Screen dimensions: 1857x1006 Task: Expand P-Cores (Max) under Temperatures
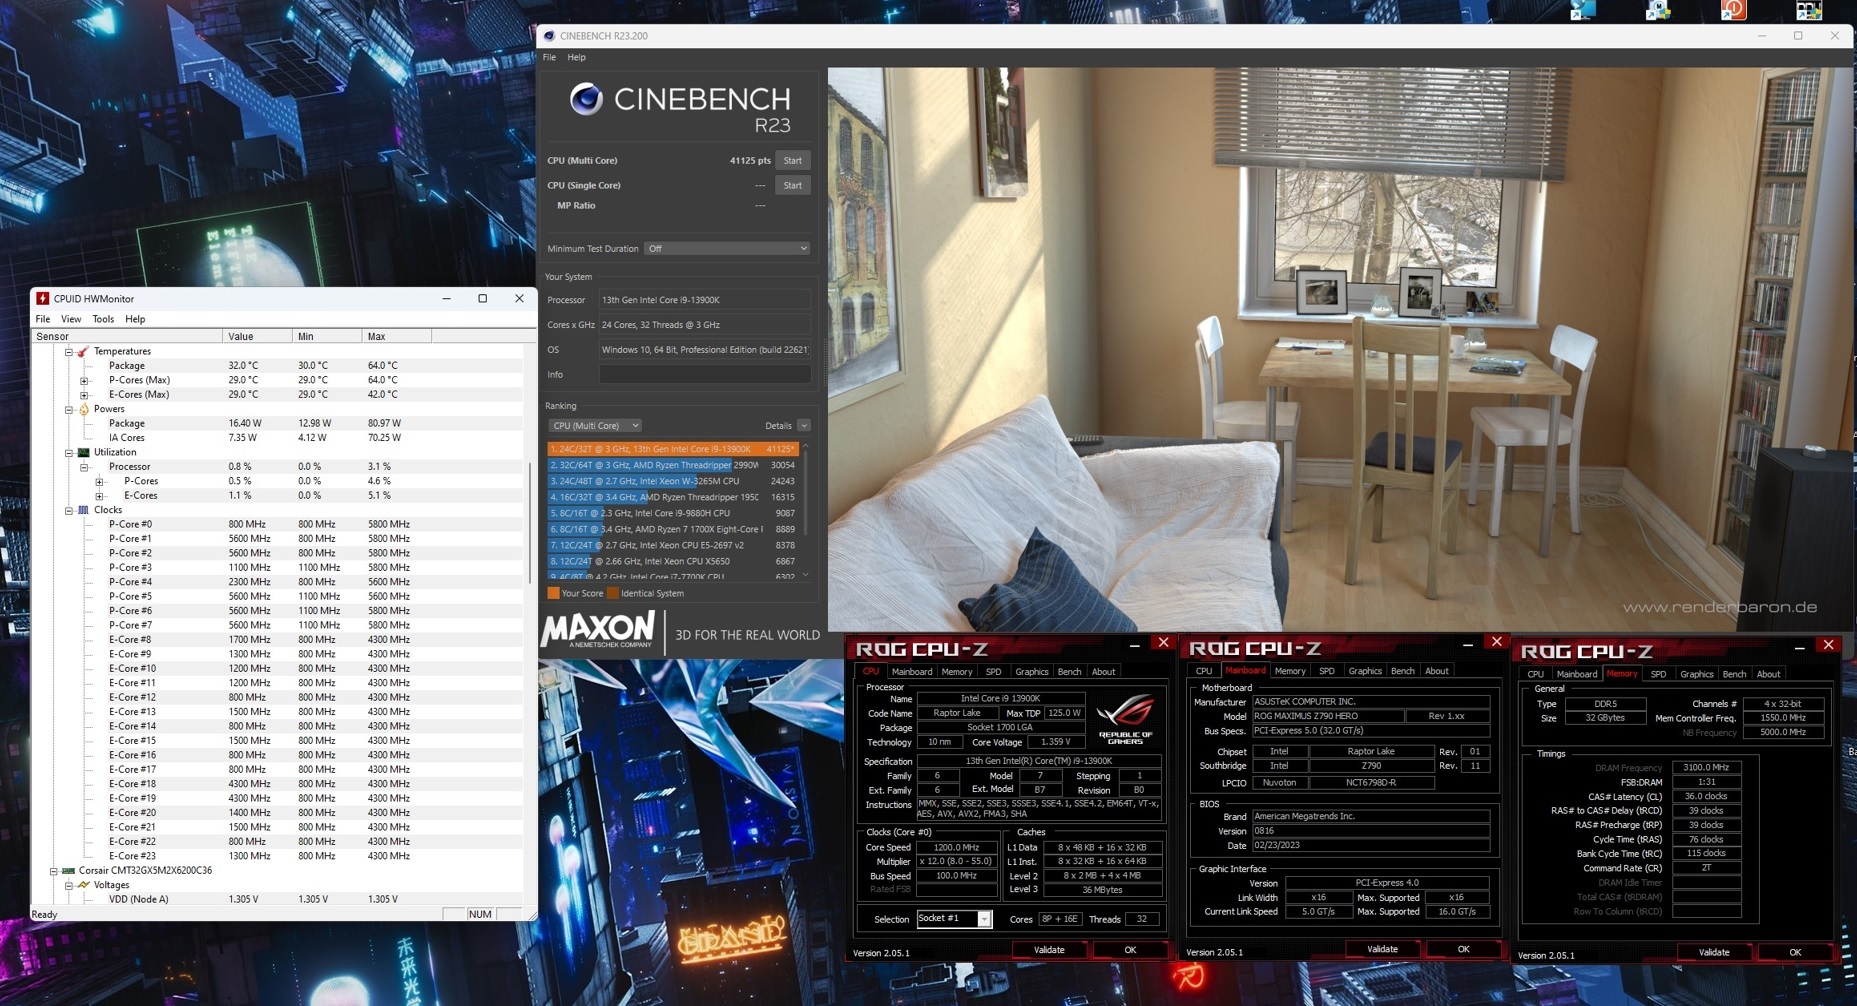coord(84,381)
